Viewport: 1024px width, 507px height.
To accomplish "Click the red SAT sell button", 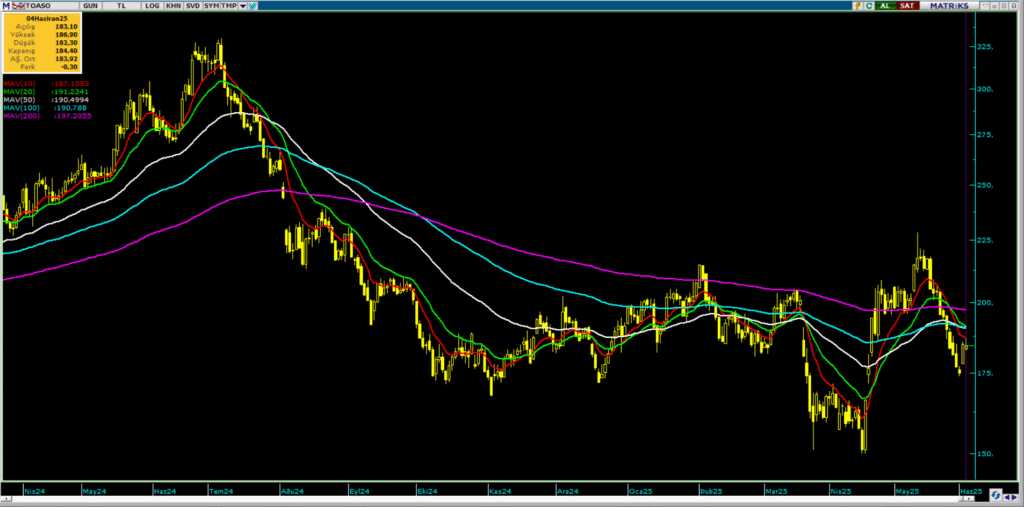I will [x=908, y=6].
